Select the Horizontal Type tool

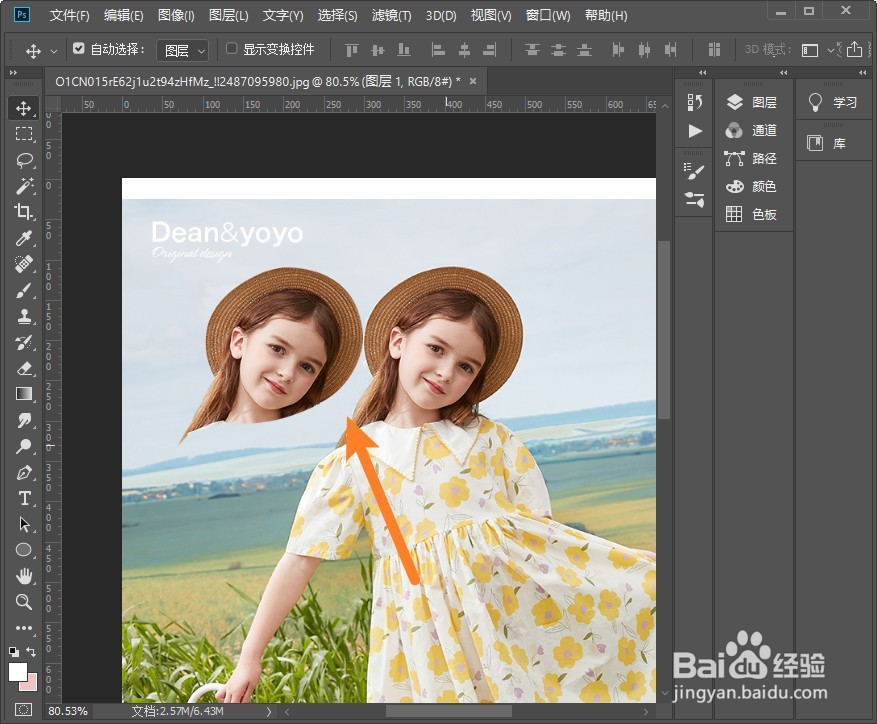(24, 498)
